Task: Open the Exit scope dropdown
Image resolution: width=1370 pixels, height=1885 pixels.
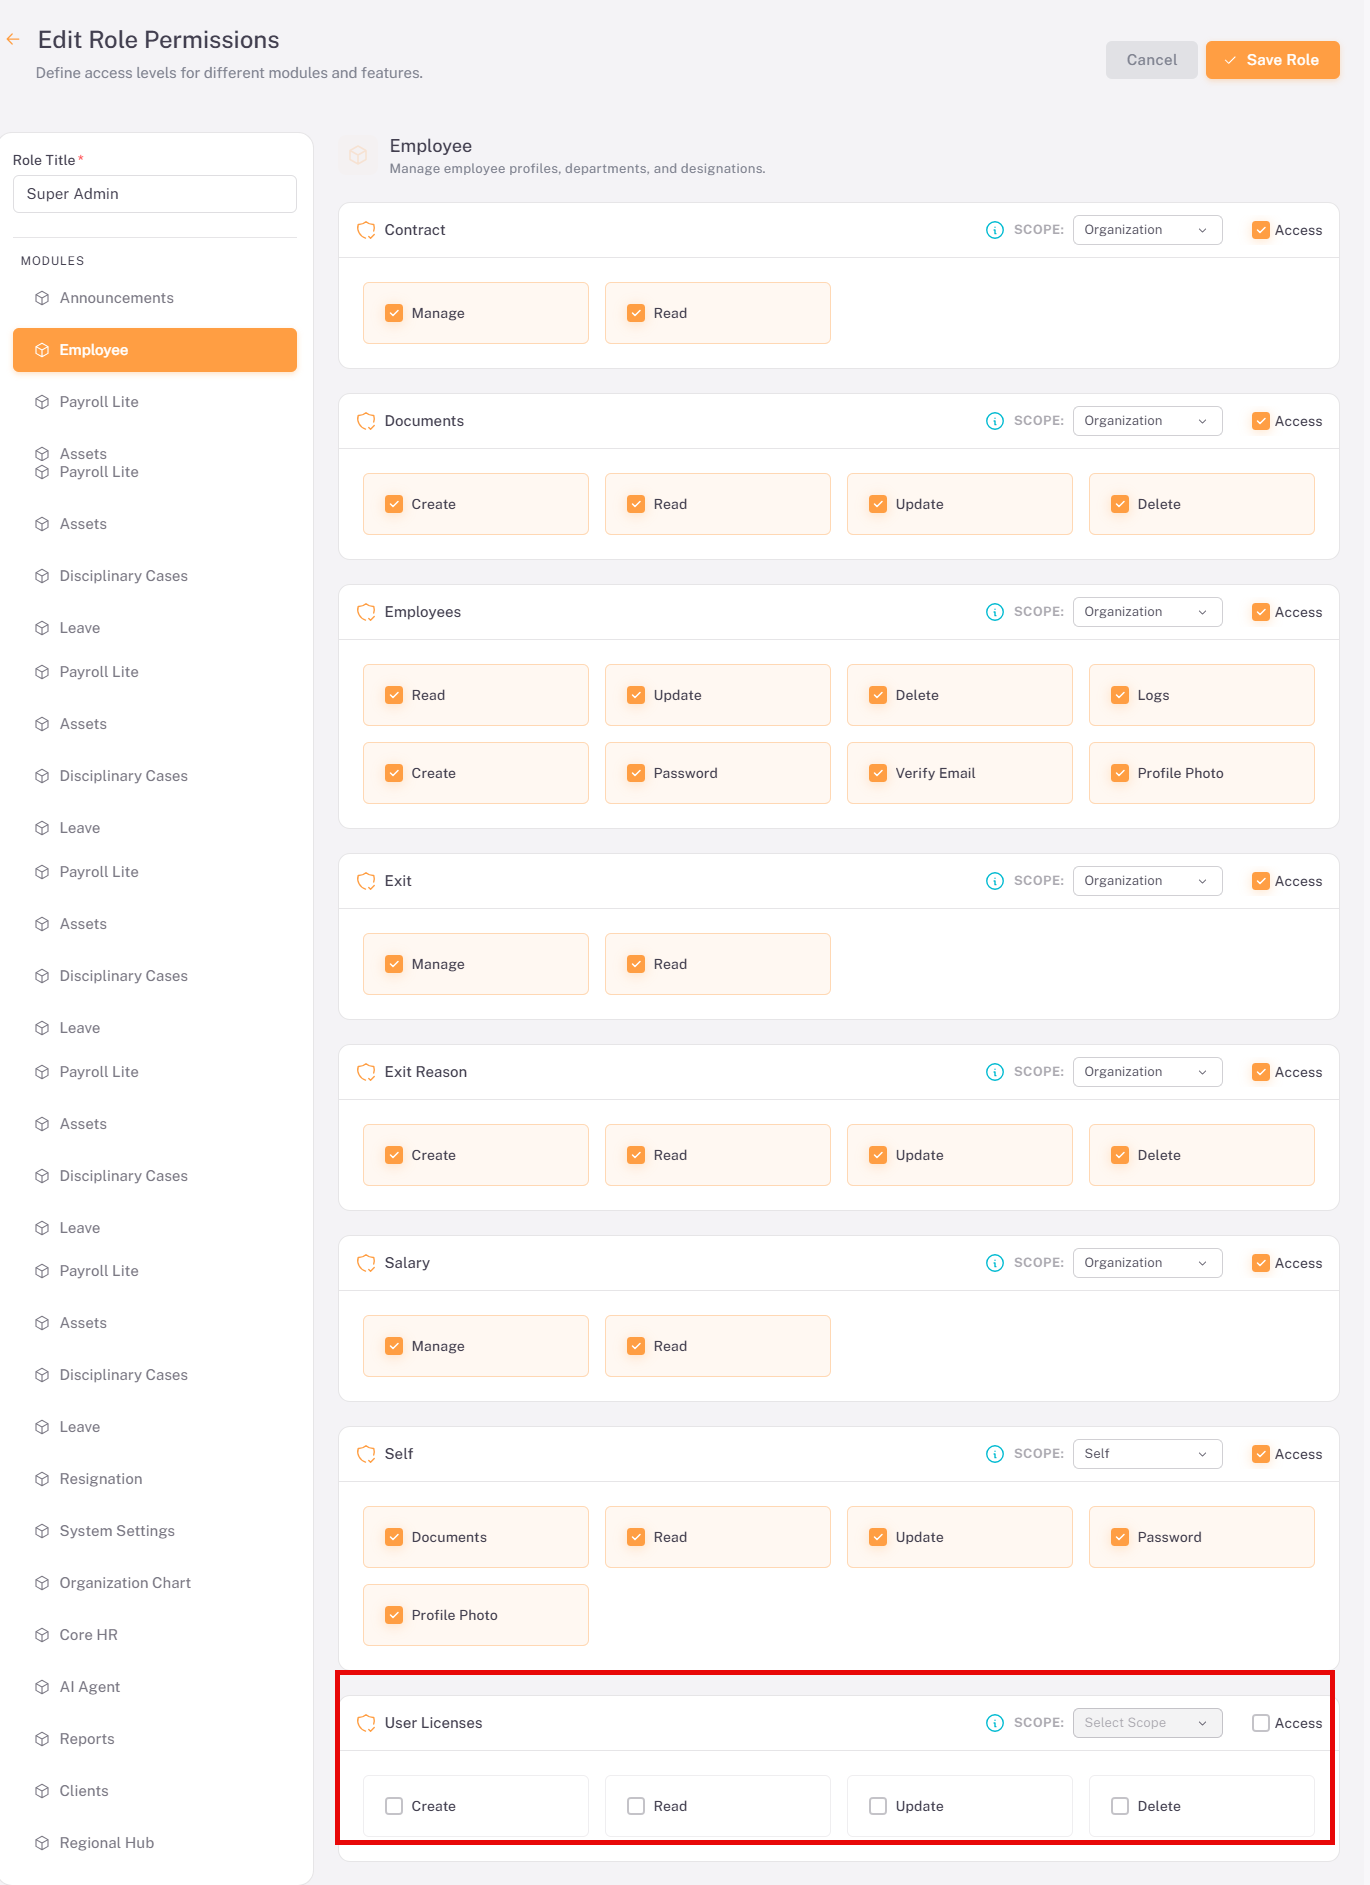Action: 1147,881
